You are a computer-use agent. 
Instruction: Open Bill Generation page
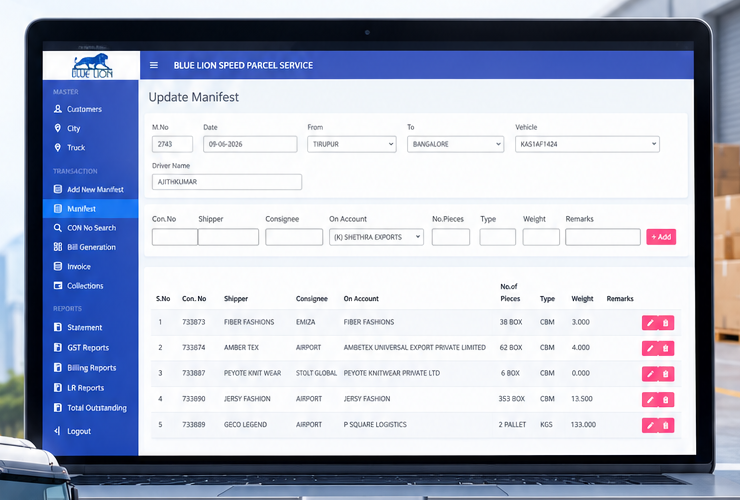click(91, 247)
